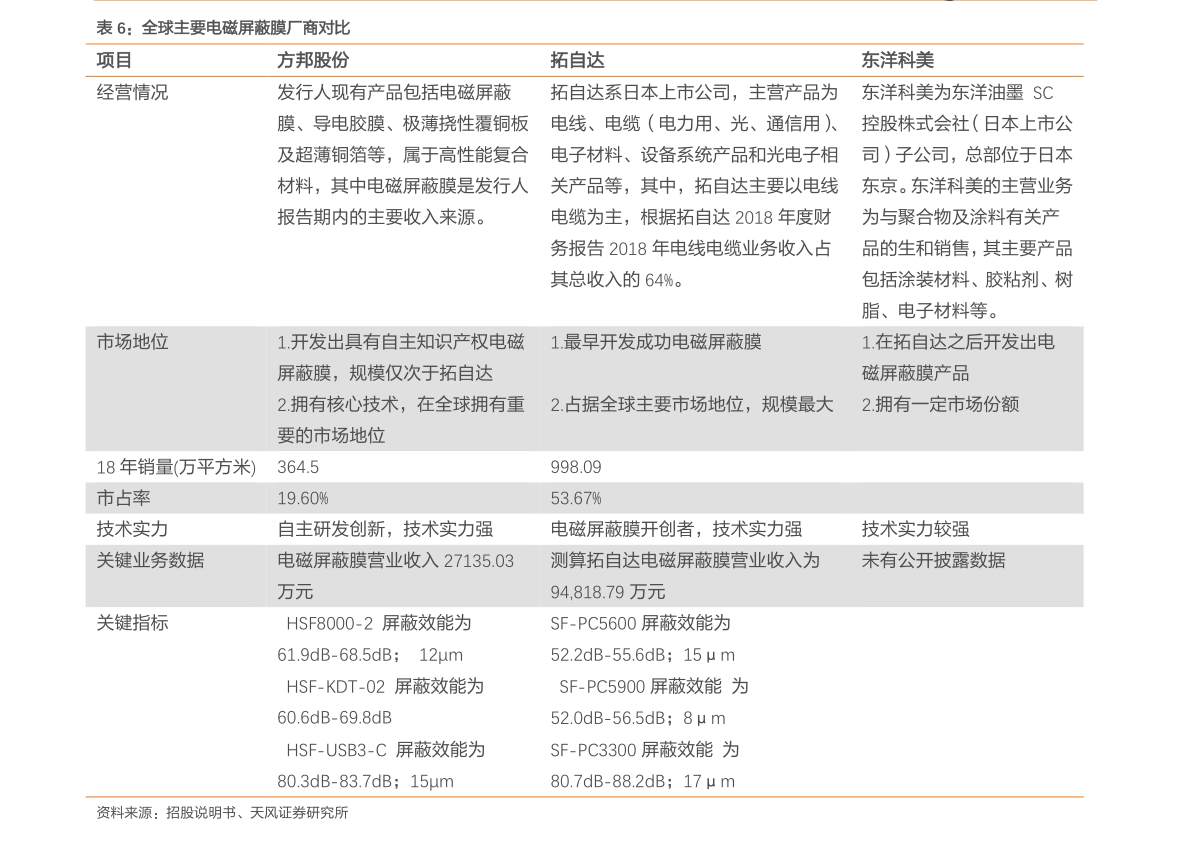Click the "未有公开披露数据" cell
Viewport: 1191px width, 841px height.
(933, 560)
